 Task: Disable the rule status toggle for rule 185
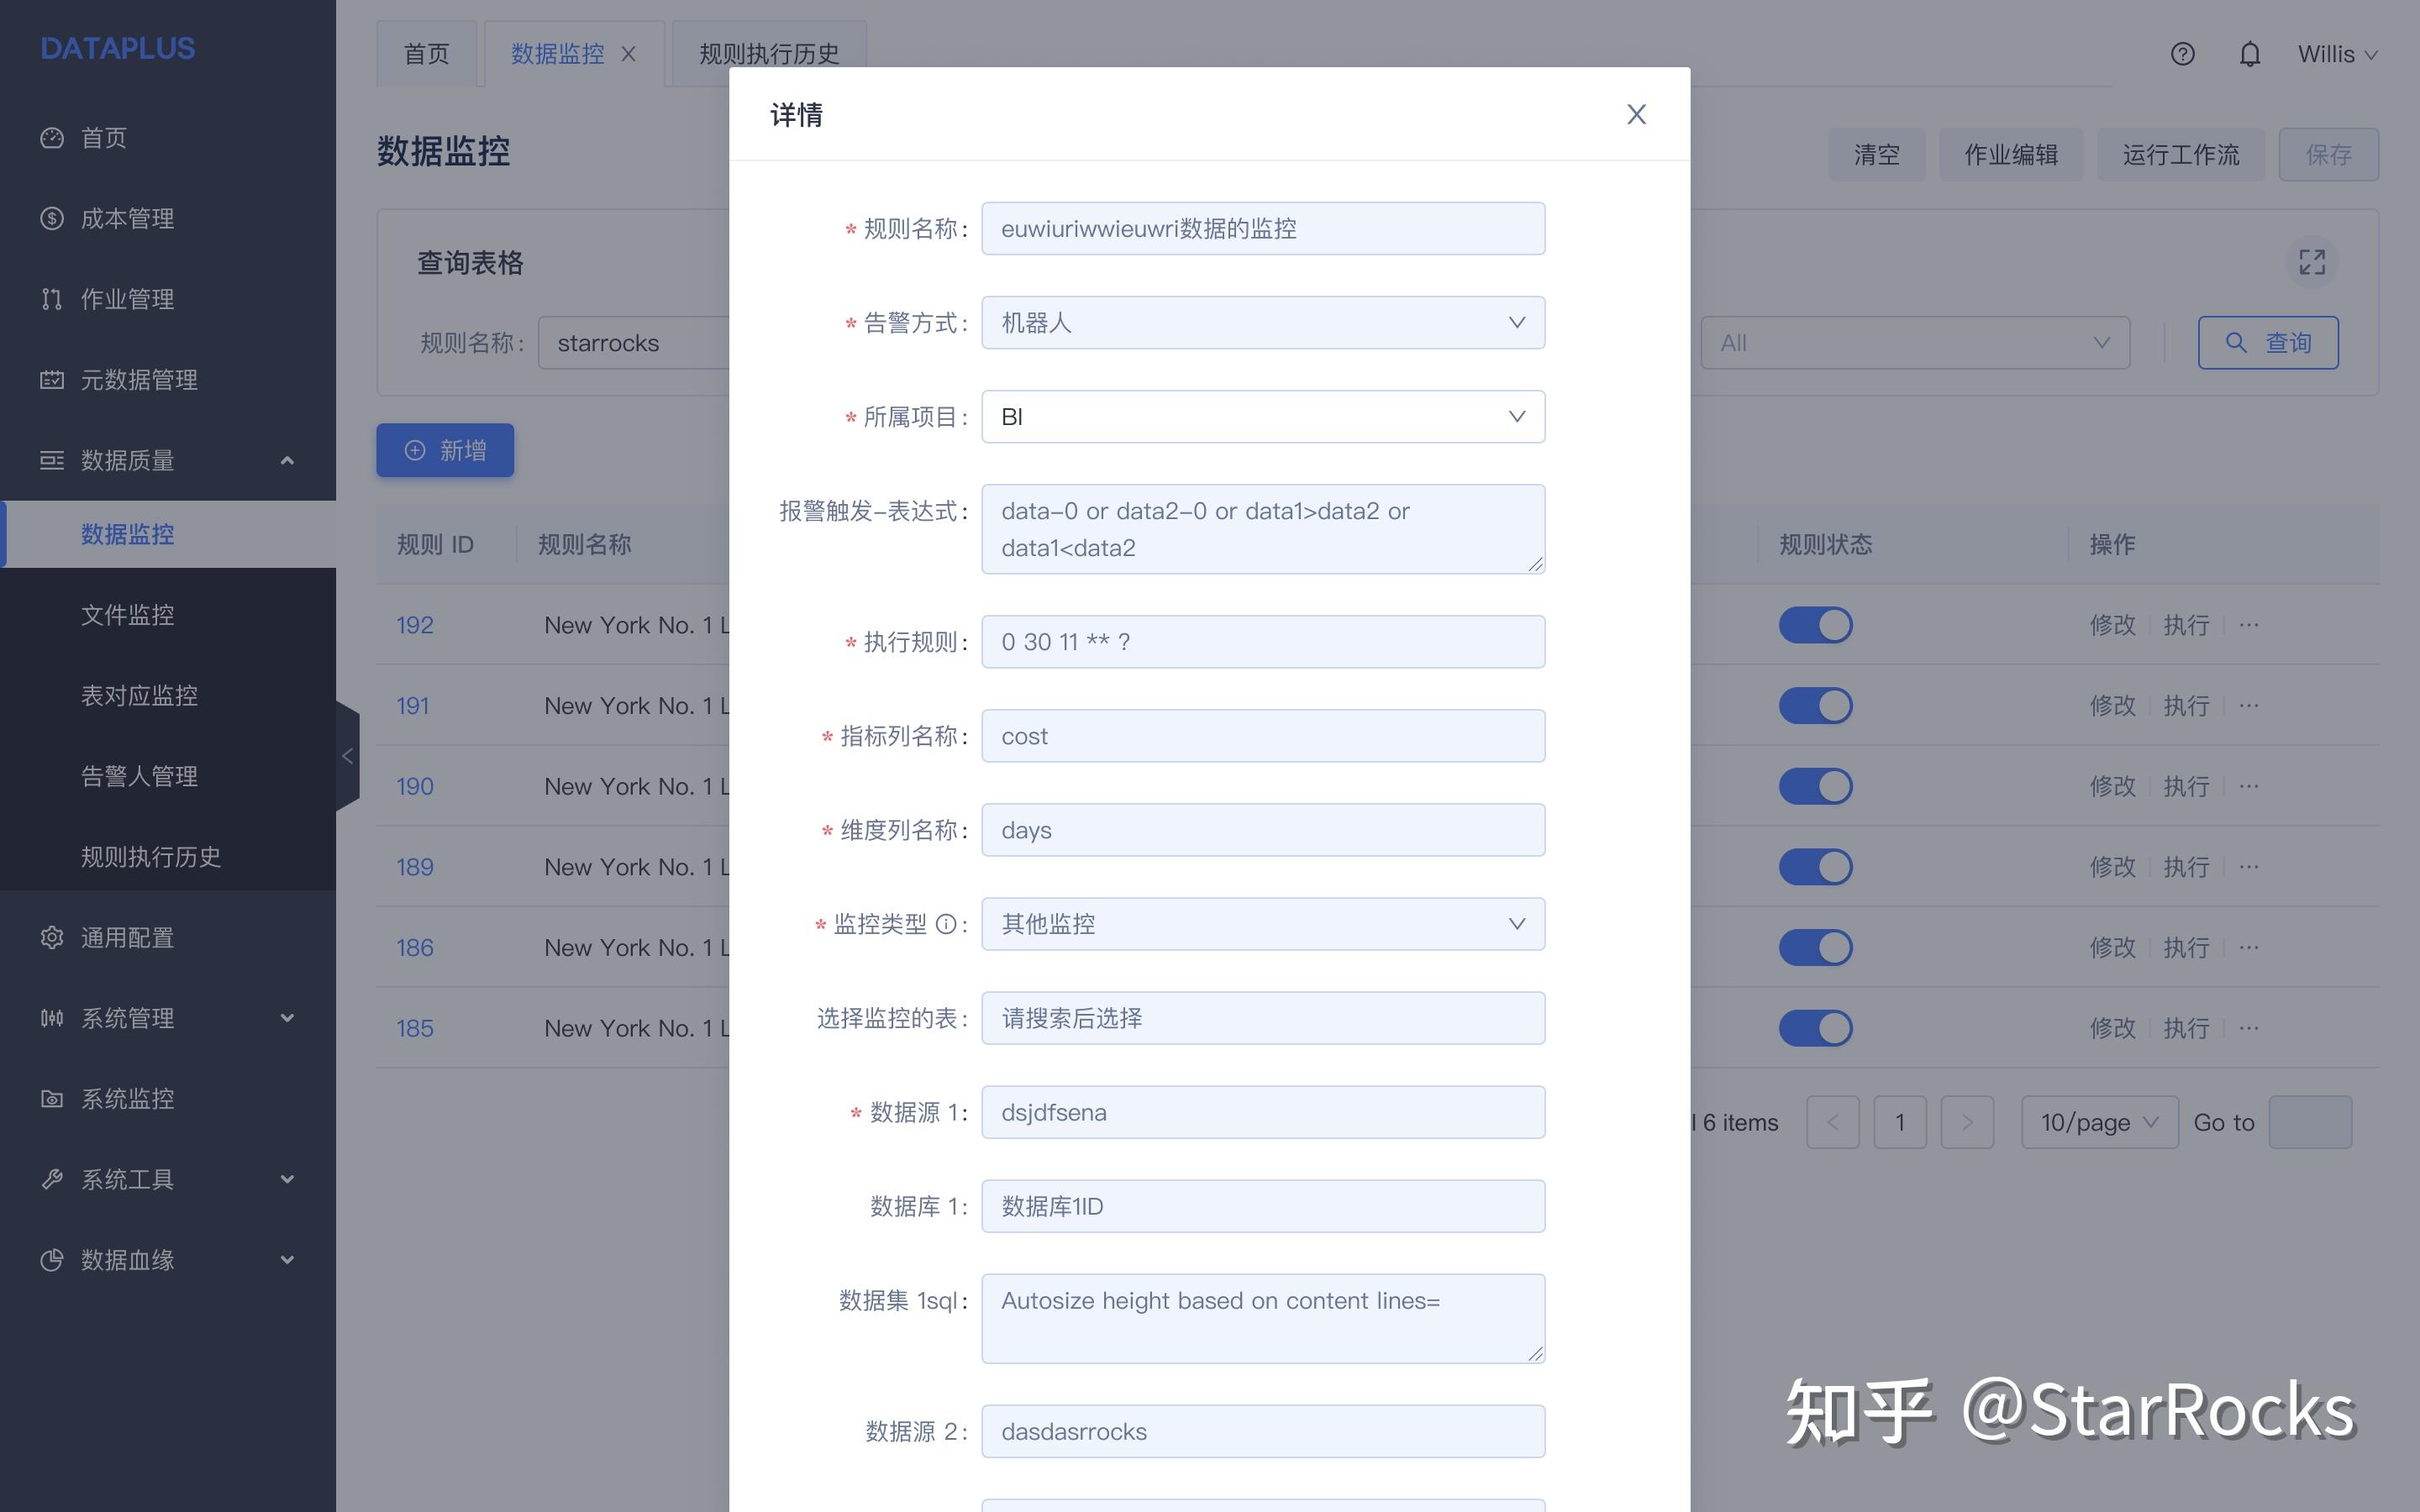[x=1816, y=1027]
